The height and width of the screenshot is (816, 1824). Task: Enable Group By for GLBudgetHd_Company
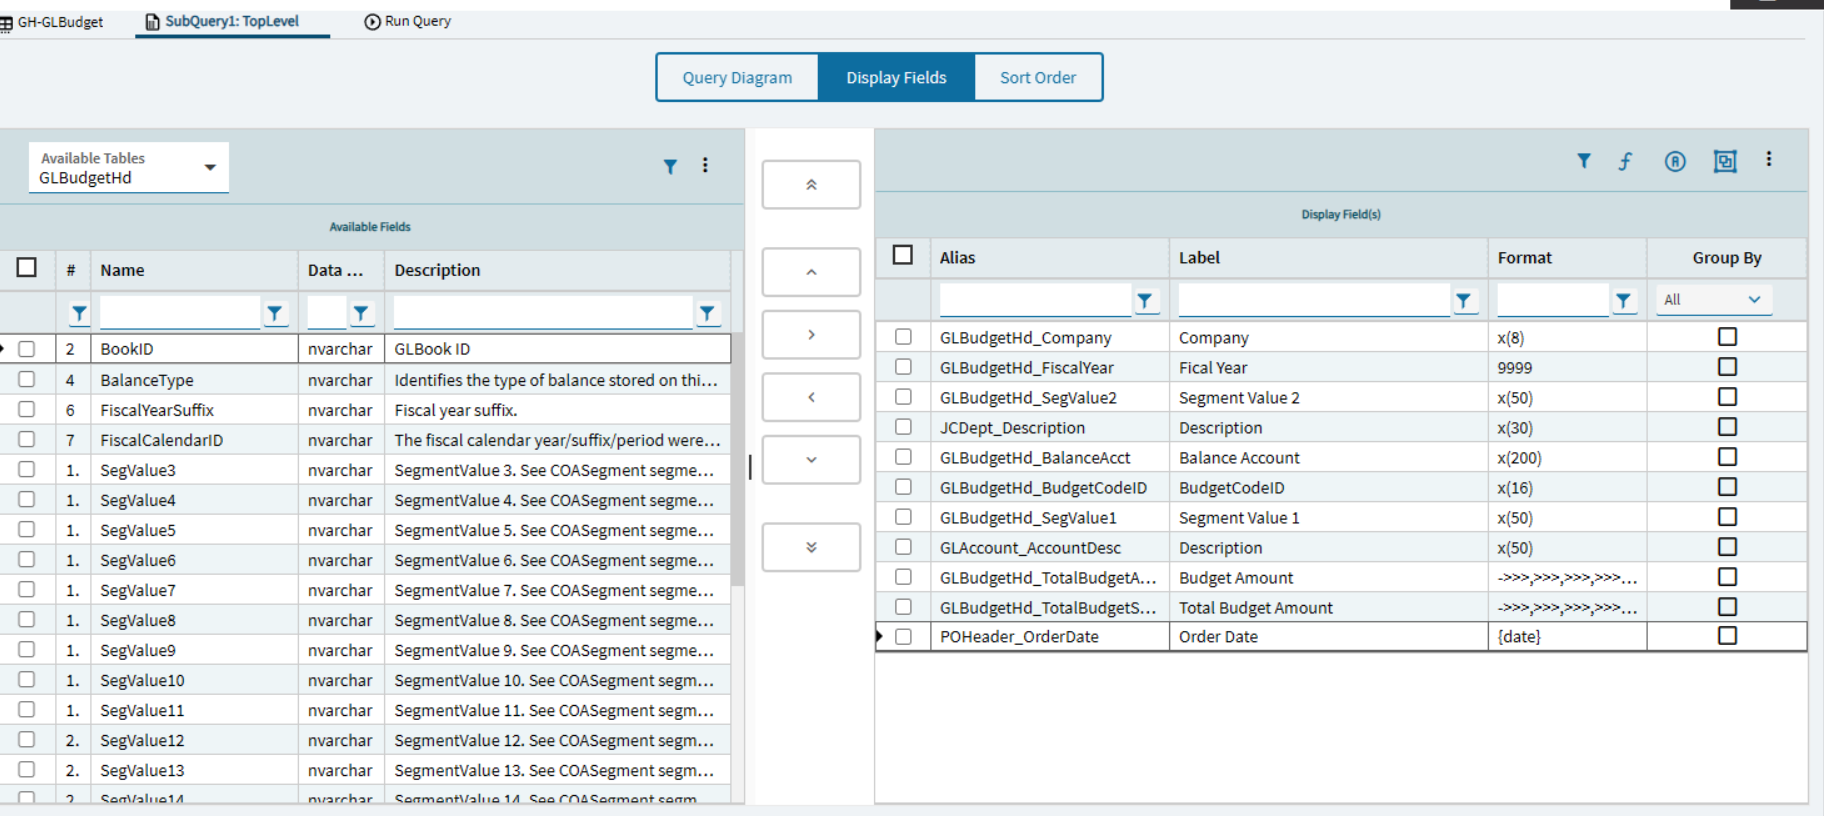pyautogui.click(x=1727, y=337)
